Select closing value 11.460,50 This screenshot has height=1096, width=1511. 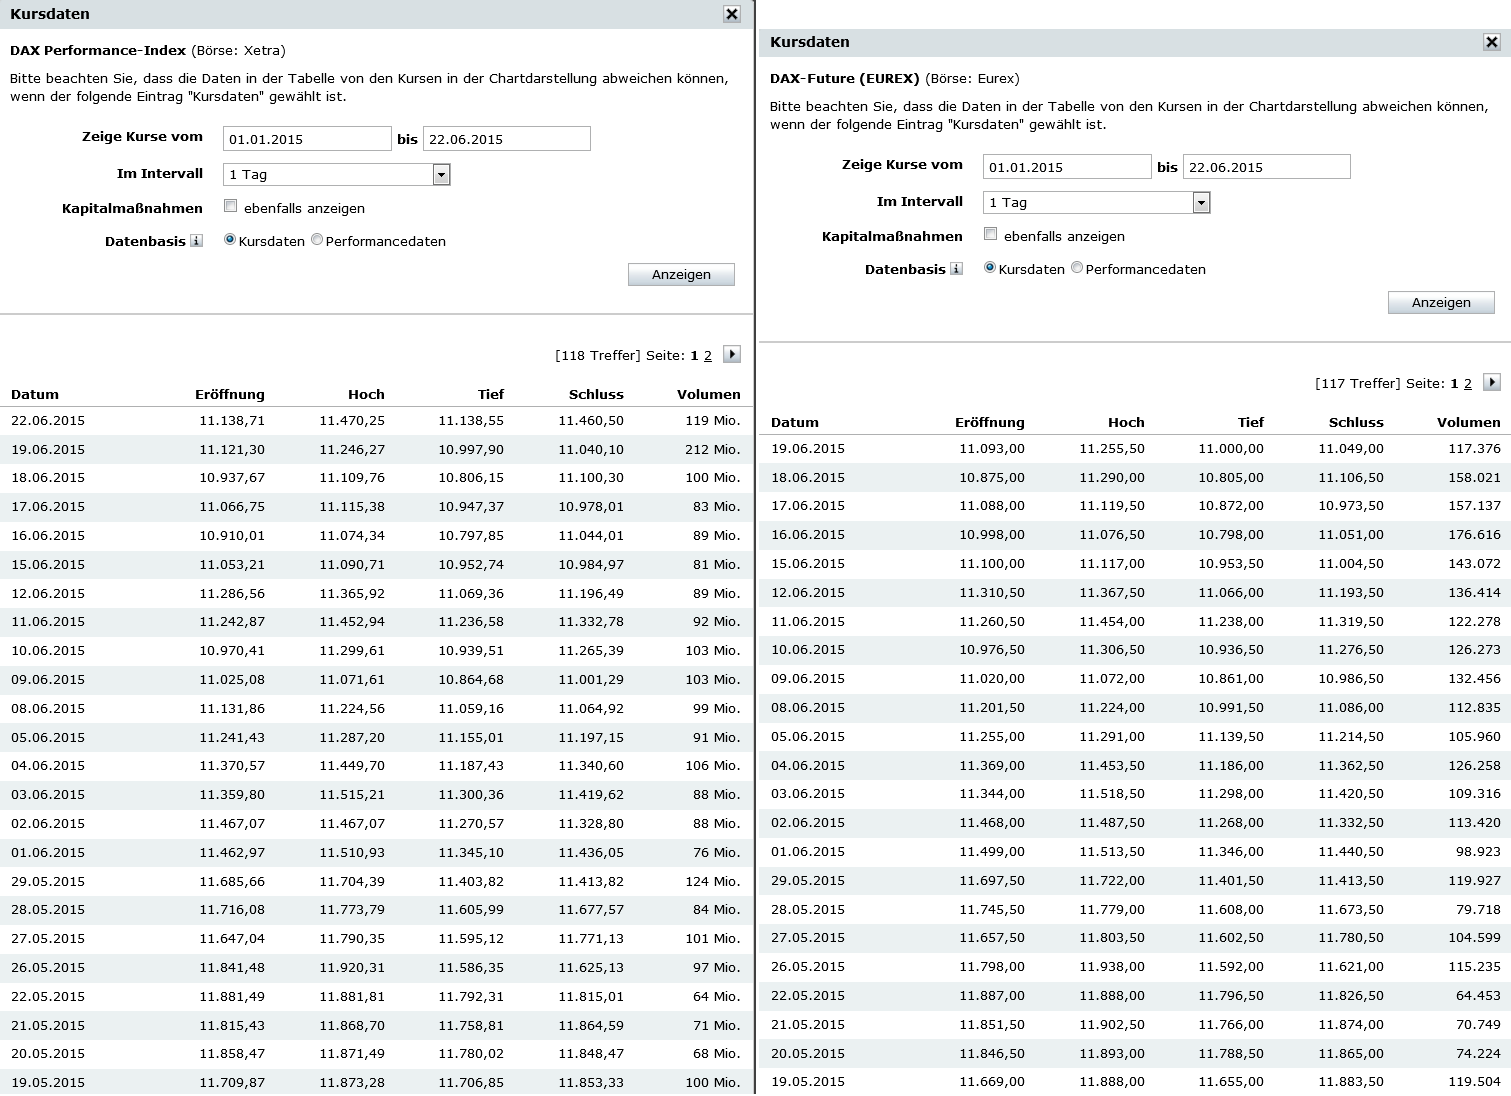click(591, 421)
